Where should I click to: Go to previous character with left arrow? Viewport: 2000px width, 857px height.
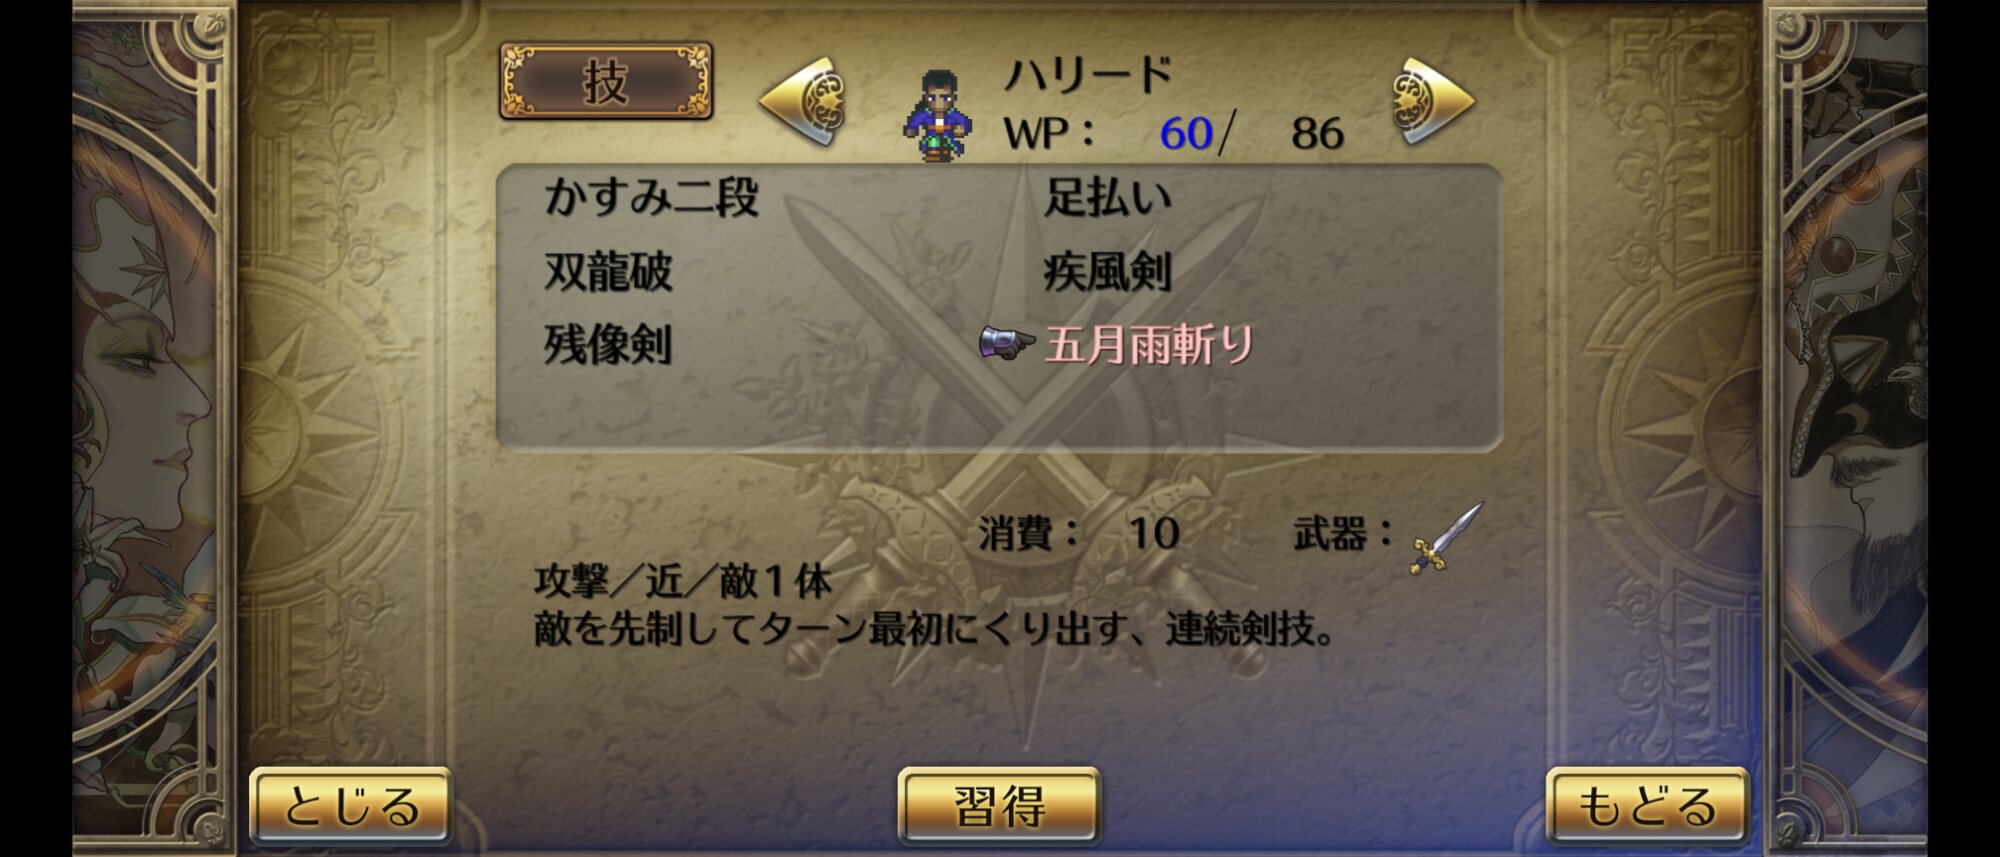pos(803,101)
